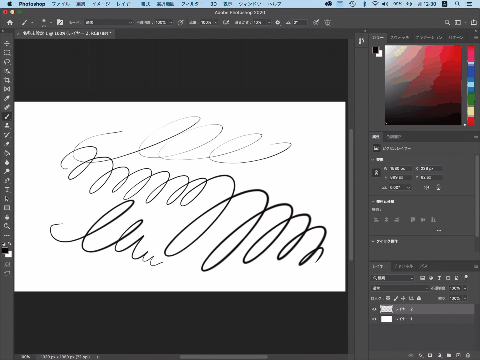Screen dimensions: 480x360
Task: Open the opacity dropdown arrow in options bar
Action: (x=171, y=22)
